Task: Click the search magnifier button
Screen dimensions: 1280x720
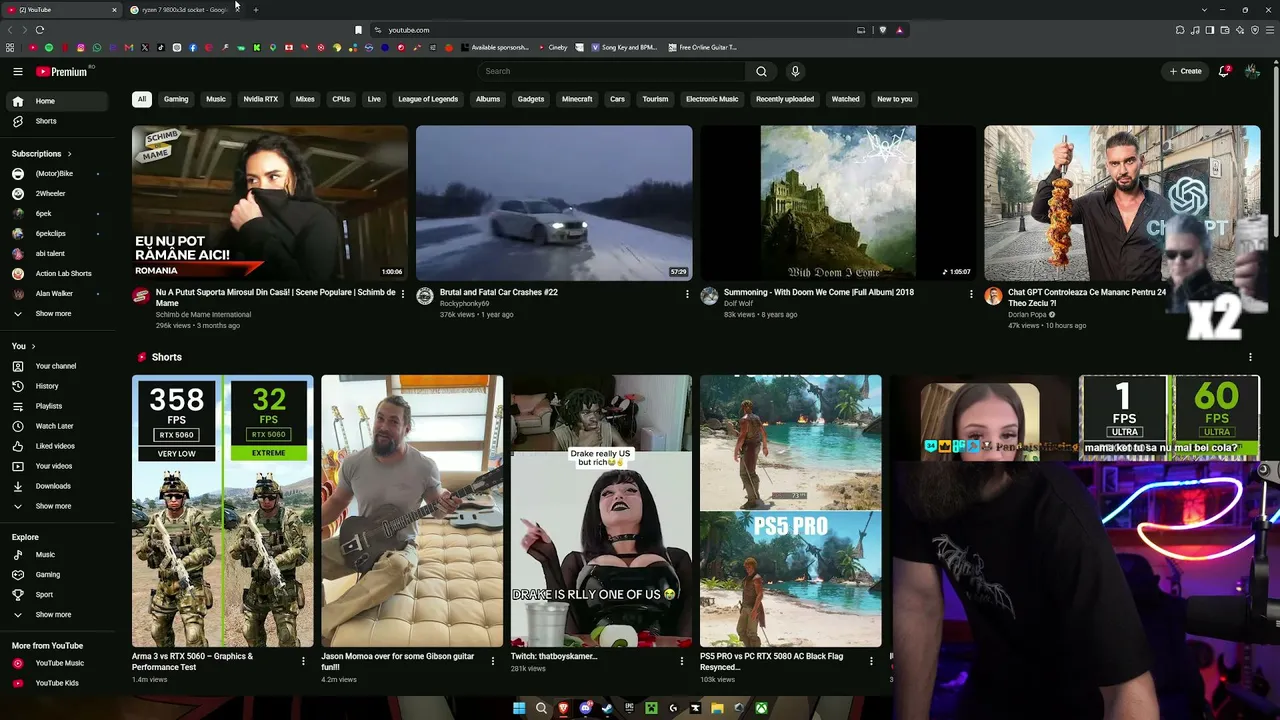Action: pyautogui.click(x=761, y=71)
